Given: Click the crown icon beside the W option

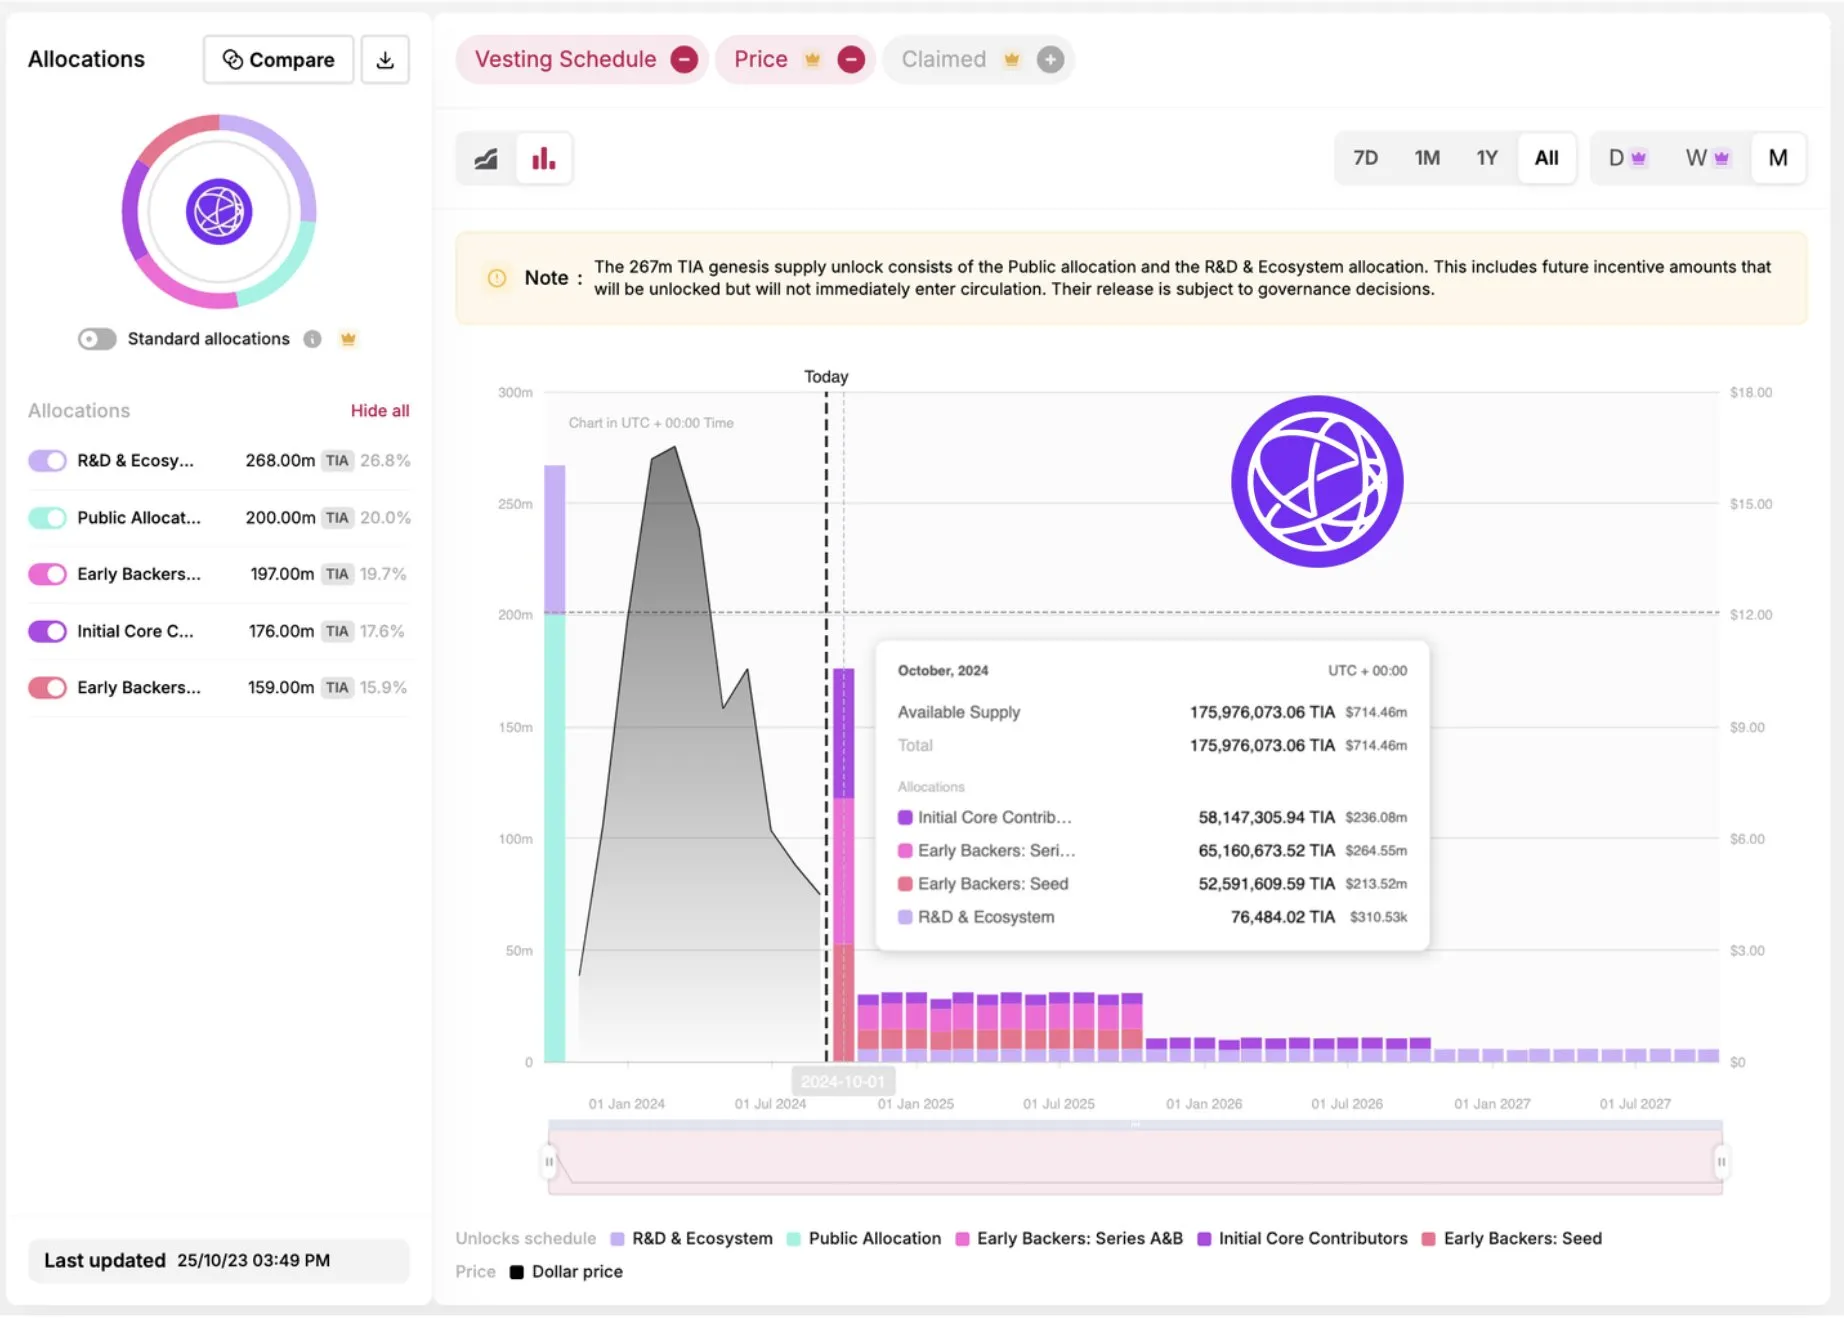Looking at the screenshot, I should click(x=1722, y=158).
